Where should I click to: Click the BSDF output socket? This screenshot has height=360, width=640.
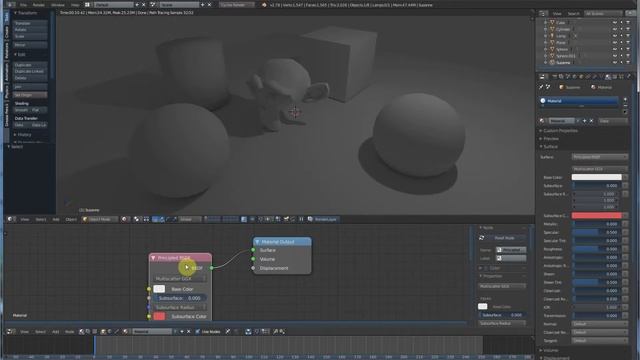[x=211, y=268]
